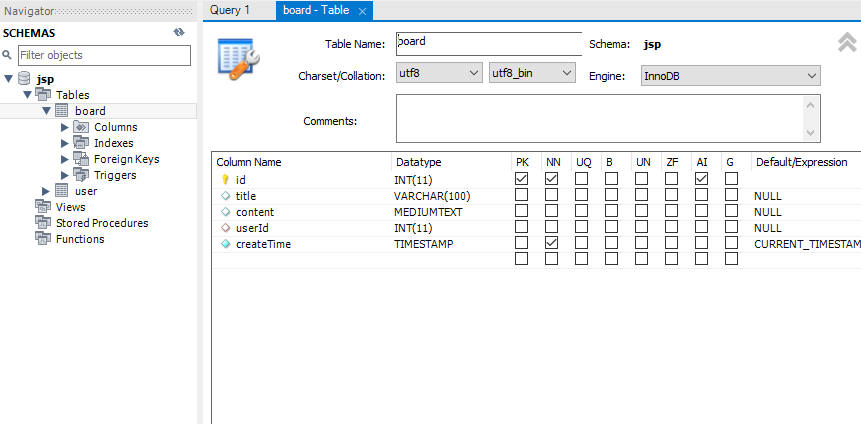Collapse the Tables tree node
This screenshot has width=861, height=424.
(x=27, y=94)
